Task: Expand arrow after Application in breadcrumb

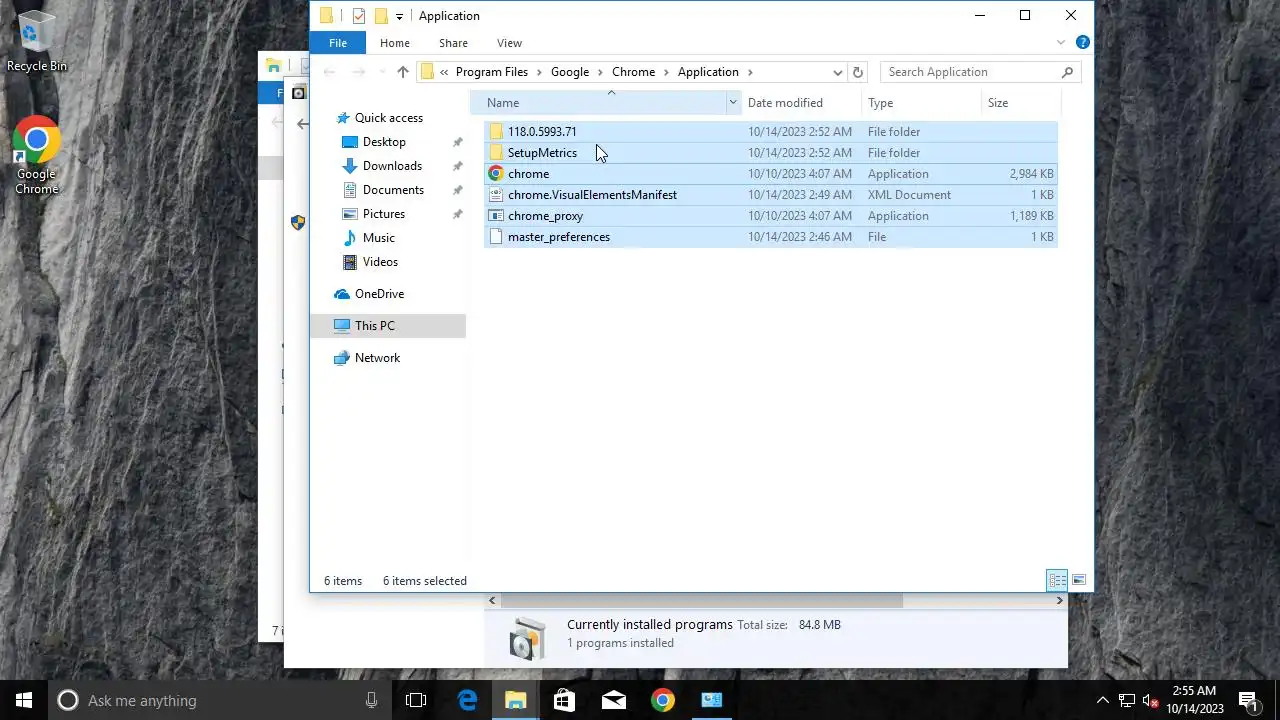Action: point(750,72)
